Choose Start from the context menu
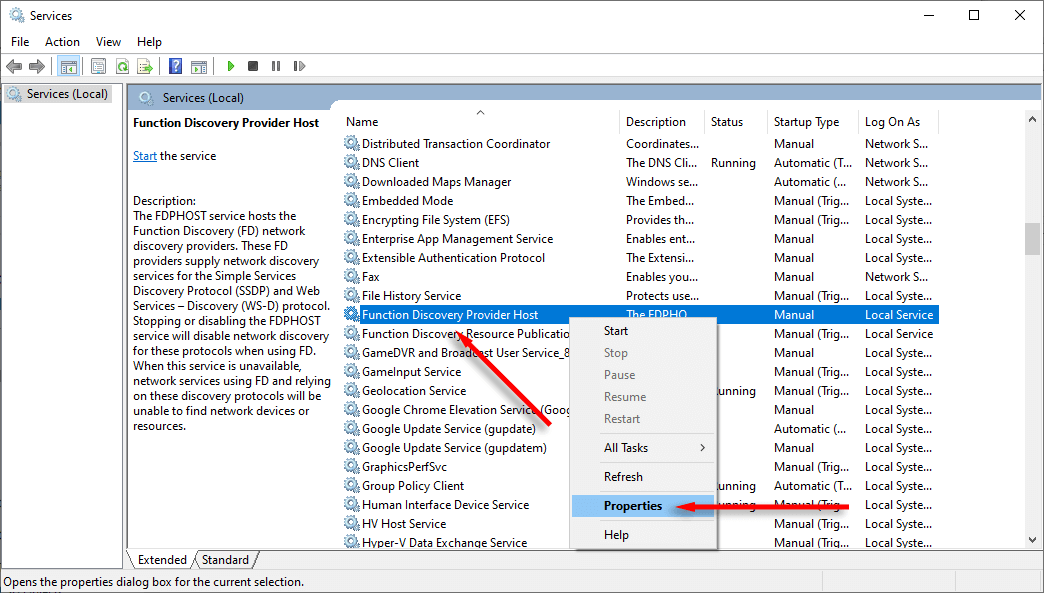 pos(616,331)
